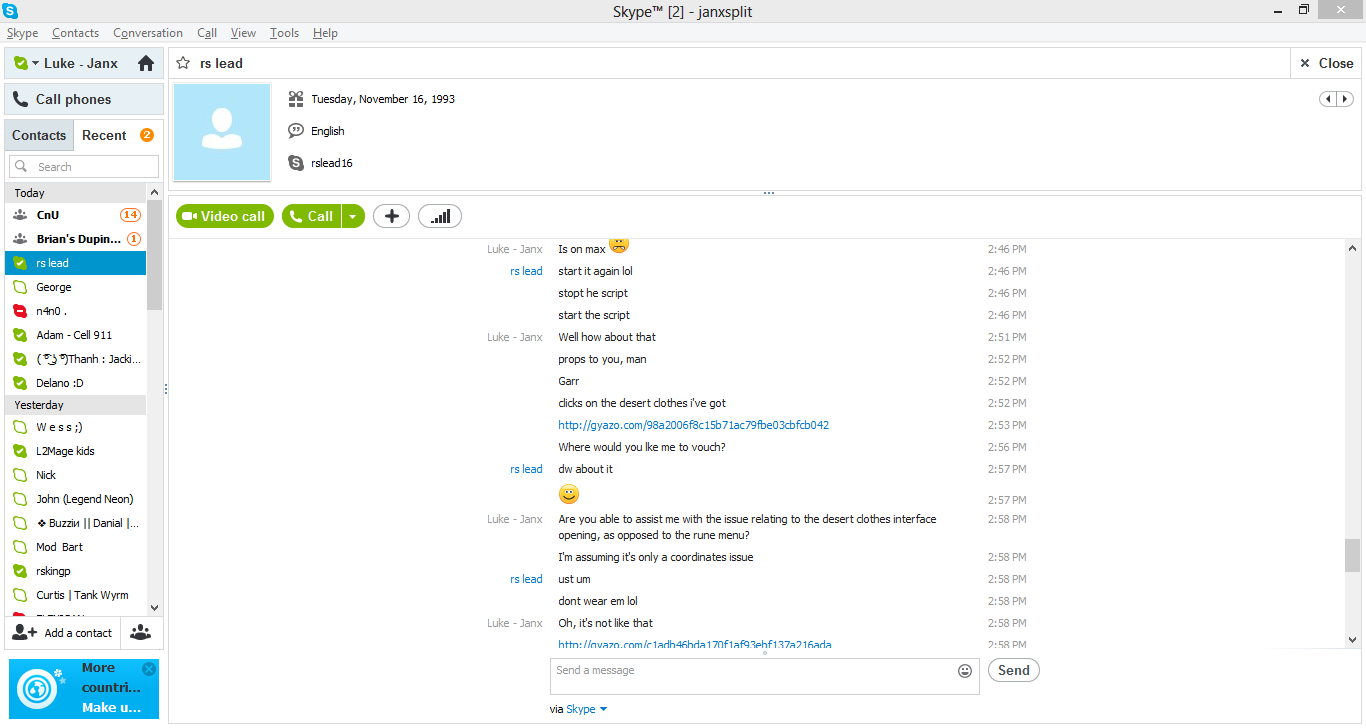
Task: Click the plus add/share button
Action: (391, 216)
